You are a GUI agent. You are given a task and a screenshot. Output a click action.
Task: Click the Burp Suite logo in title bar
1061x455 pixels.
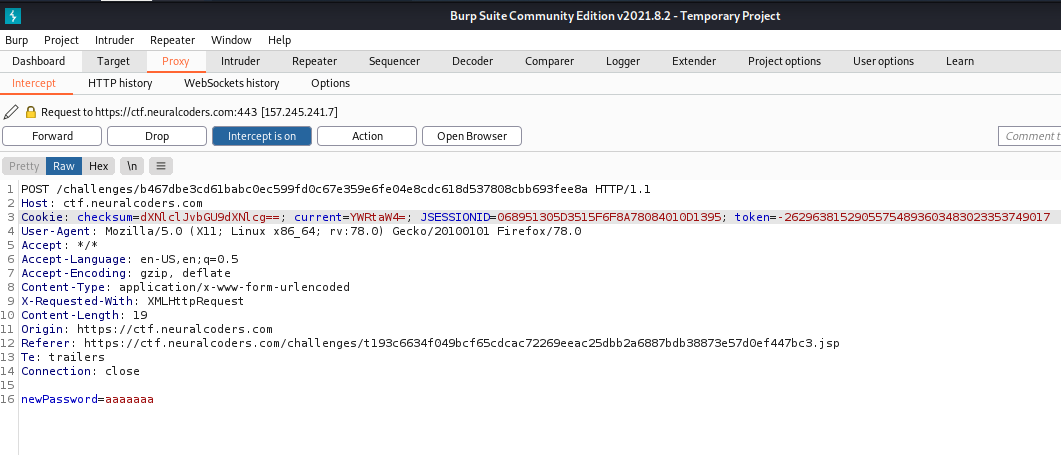coord(13,16)
